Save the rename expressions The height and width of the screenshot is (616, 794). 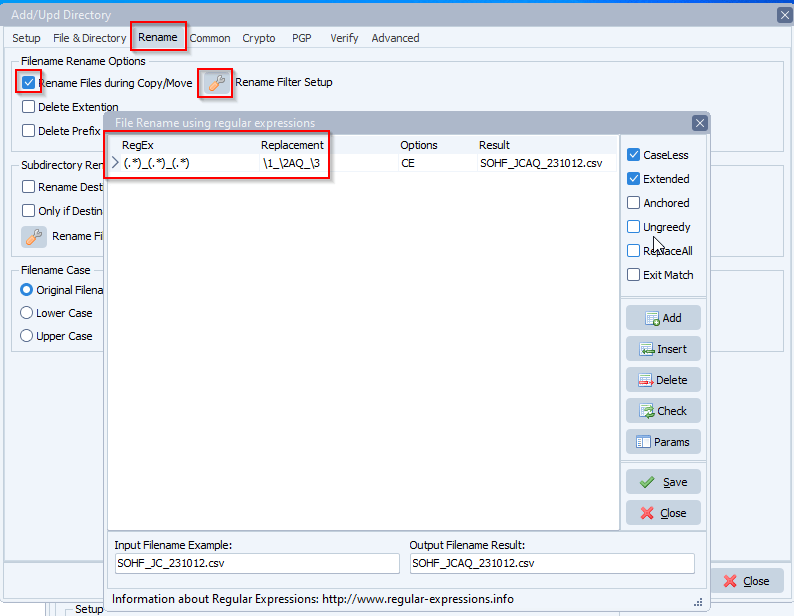(663, 482)
